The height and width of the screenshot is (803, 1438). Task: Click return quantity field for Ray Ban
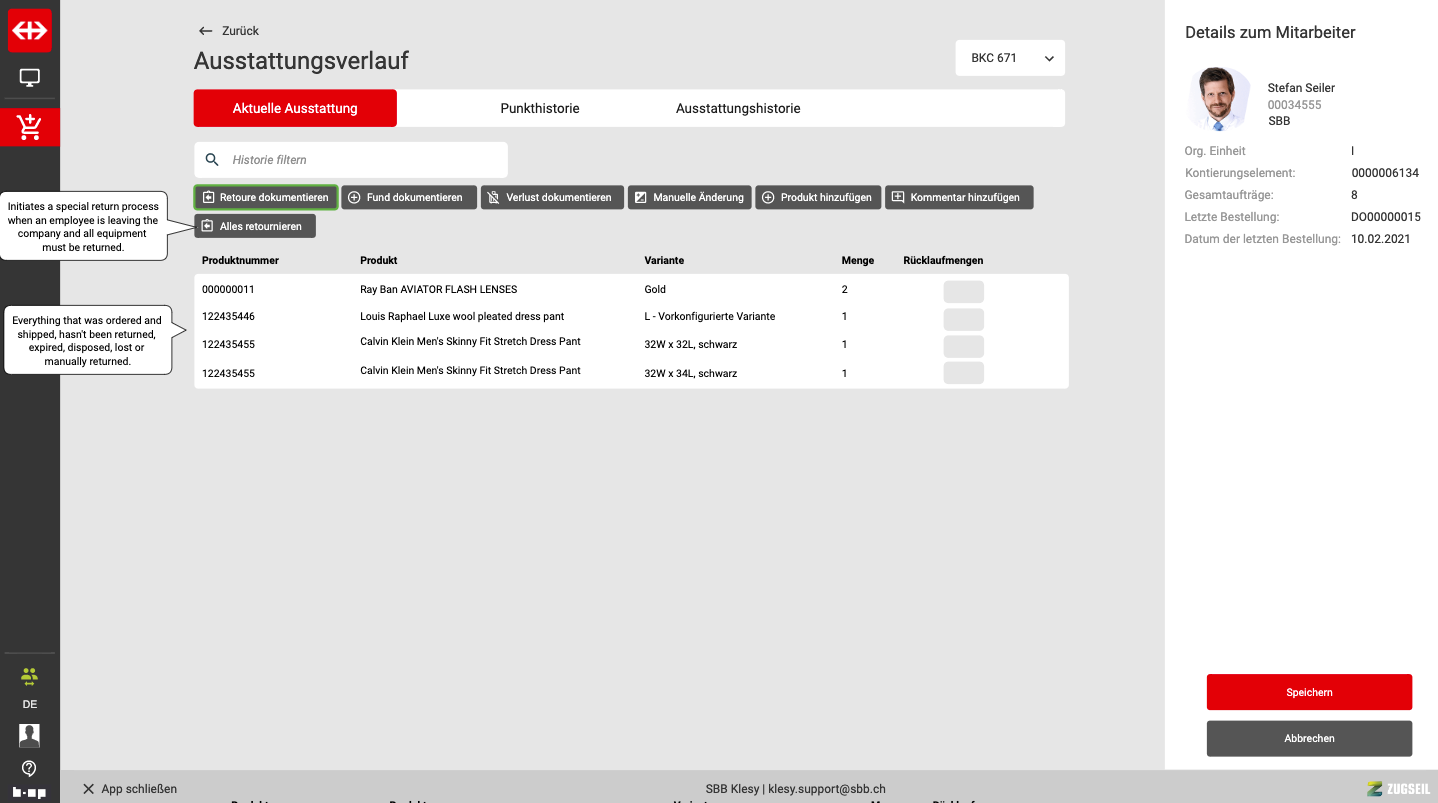coord(963,292)
